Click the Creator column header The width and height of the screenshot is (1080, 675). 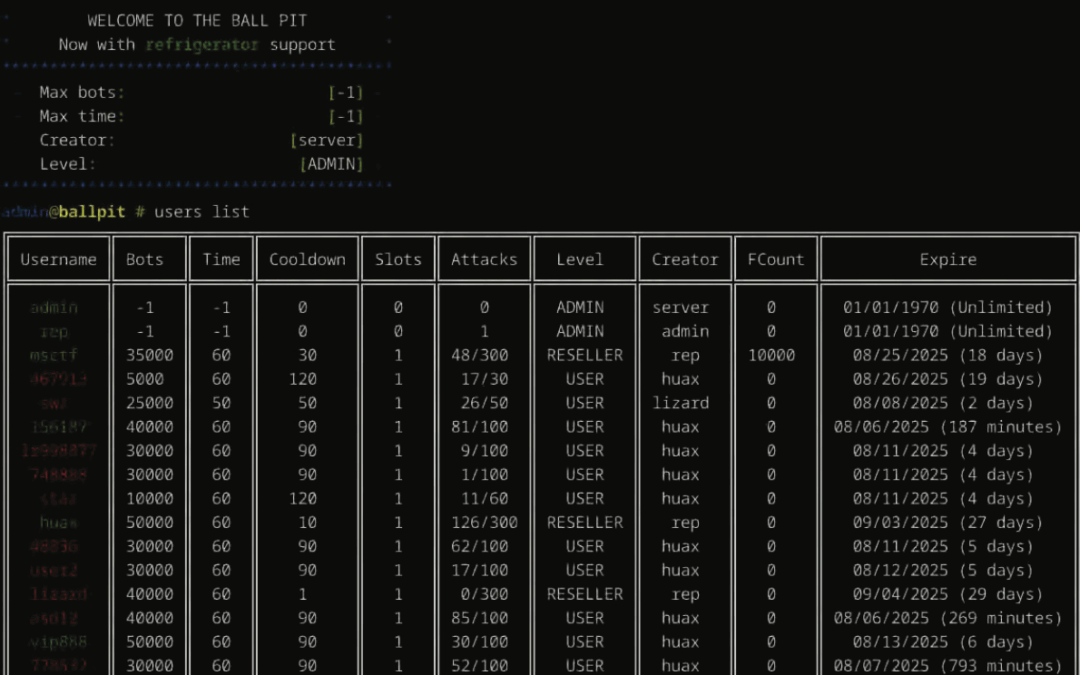[685, 260]
